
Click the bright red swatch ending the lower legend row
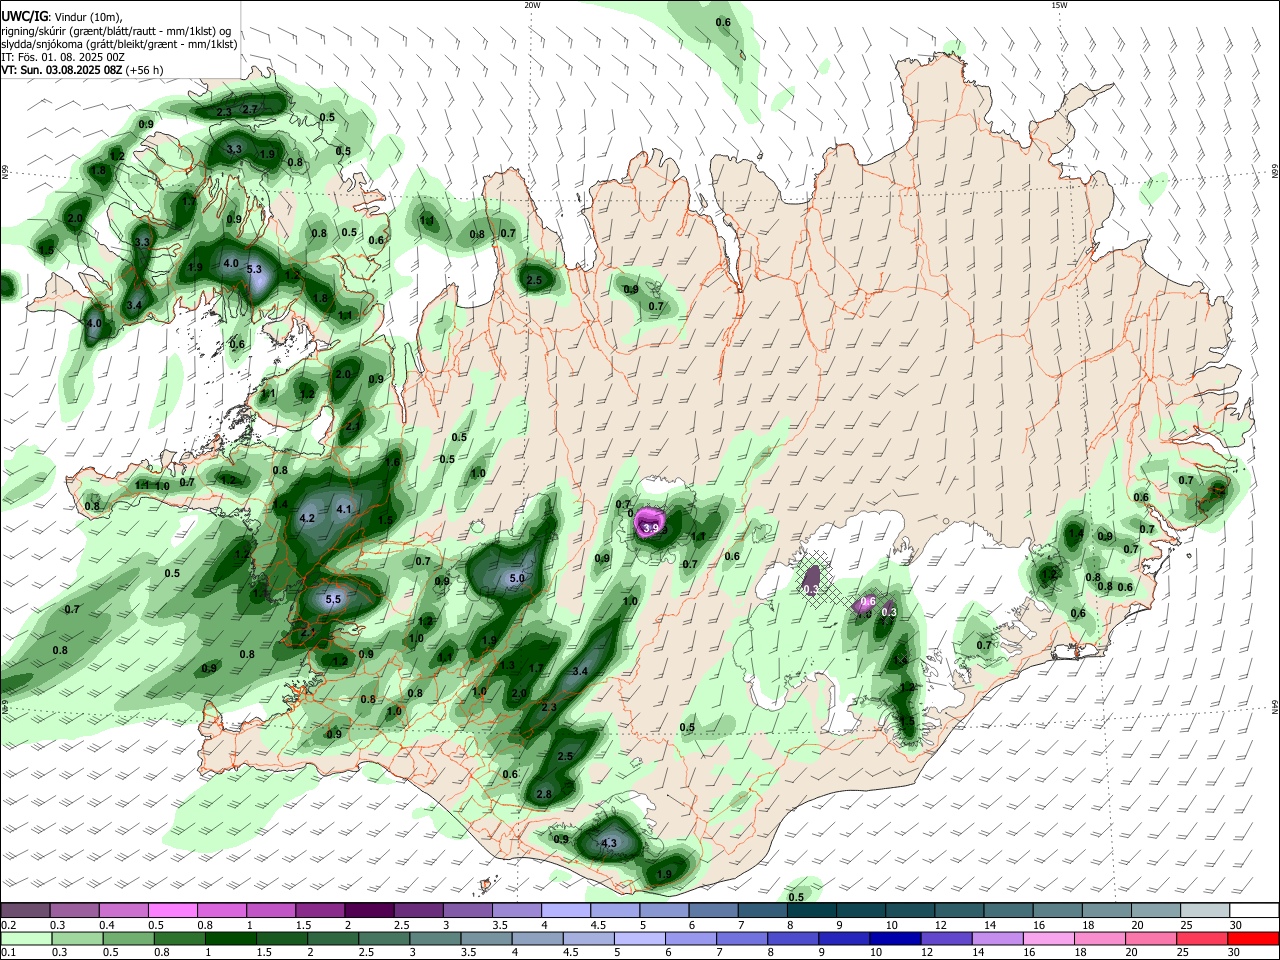click(x=1254, y=938)
